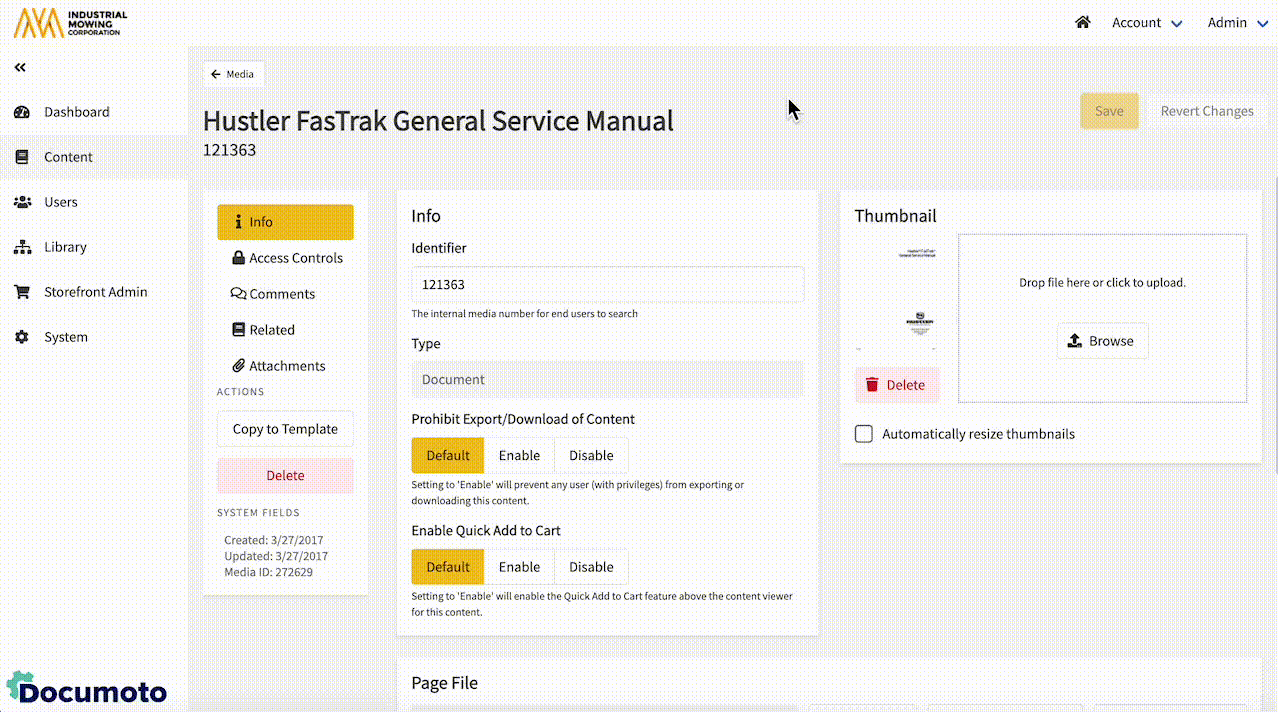Check Automatically resize thumbnails

(864, 434)
